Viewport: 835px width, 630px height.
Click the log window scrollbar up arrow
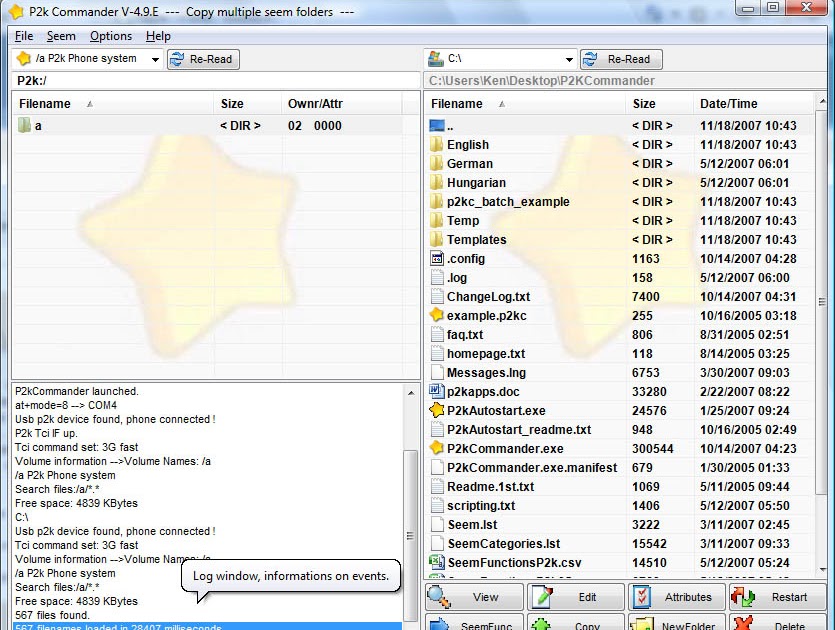pyautogui.click(x=411, y=393)
